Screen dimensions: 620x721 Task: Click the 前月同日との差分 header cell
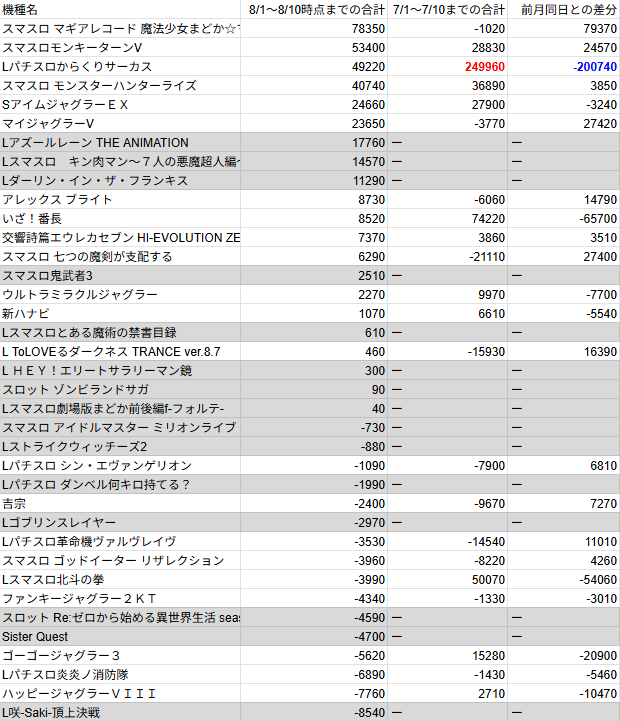click(564, 9)
